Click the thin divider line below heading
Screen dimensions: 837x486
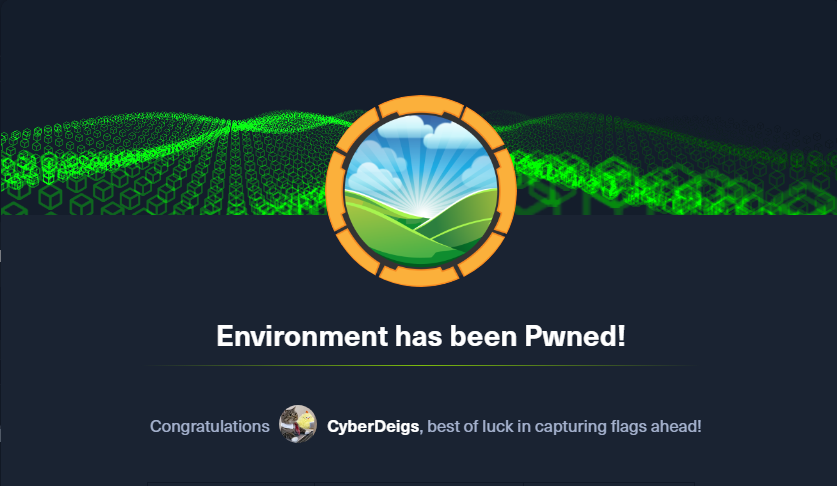(422, 365)
